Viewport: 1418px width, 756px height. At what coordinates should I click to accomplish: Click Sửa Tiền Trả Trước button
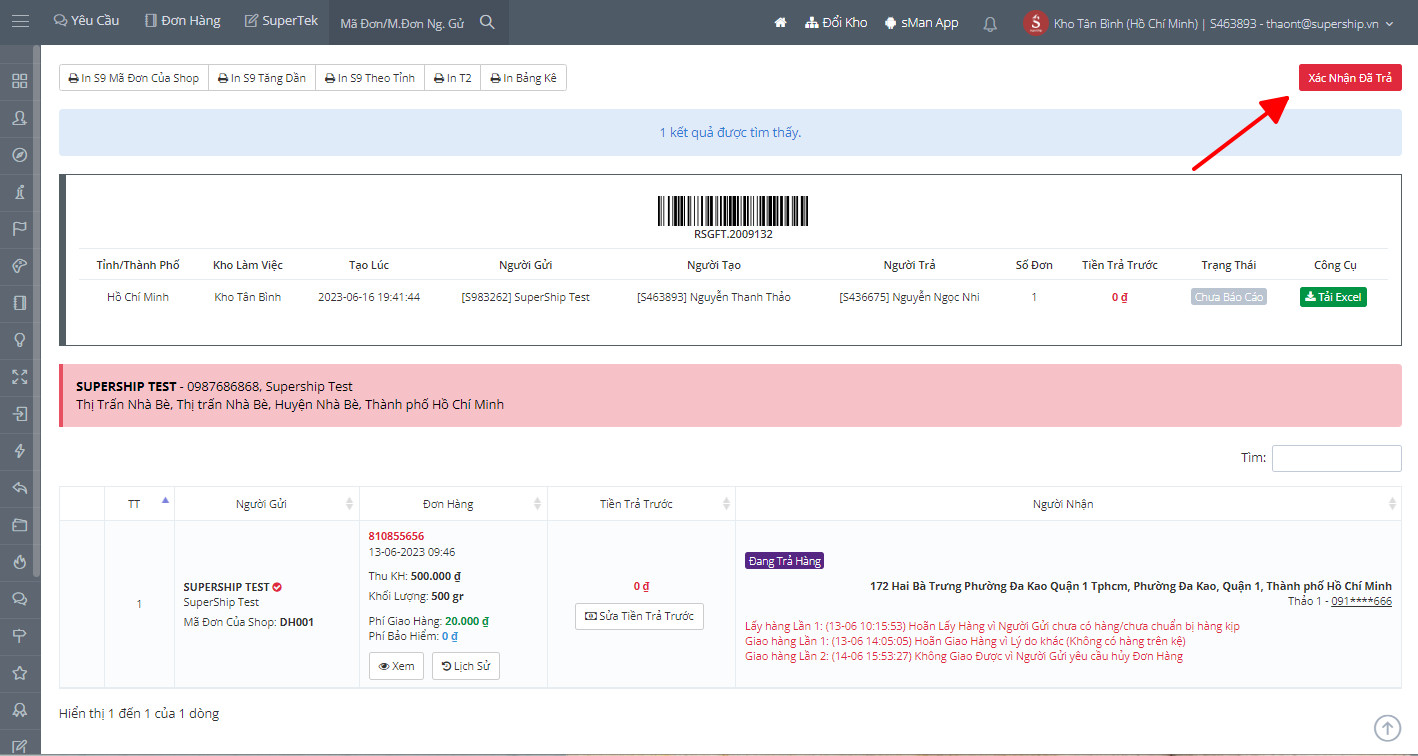click(x=640, y=616)
